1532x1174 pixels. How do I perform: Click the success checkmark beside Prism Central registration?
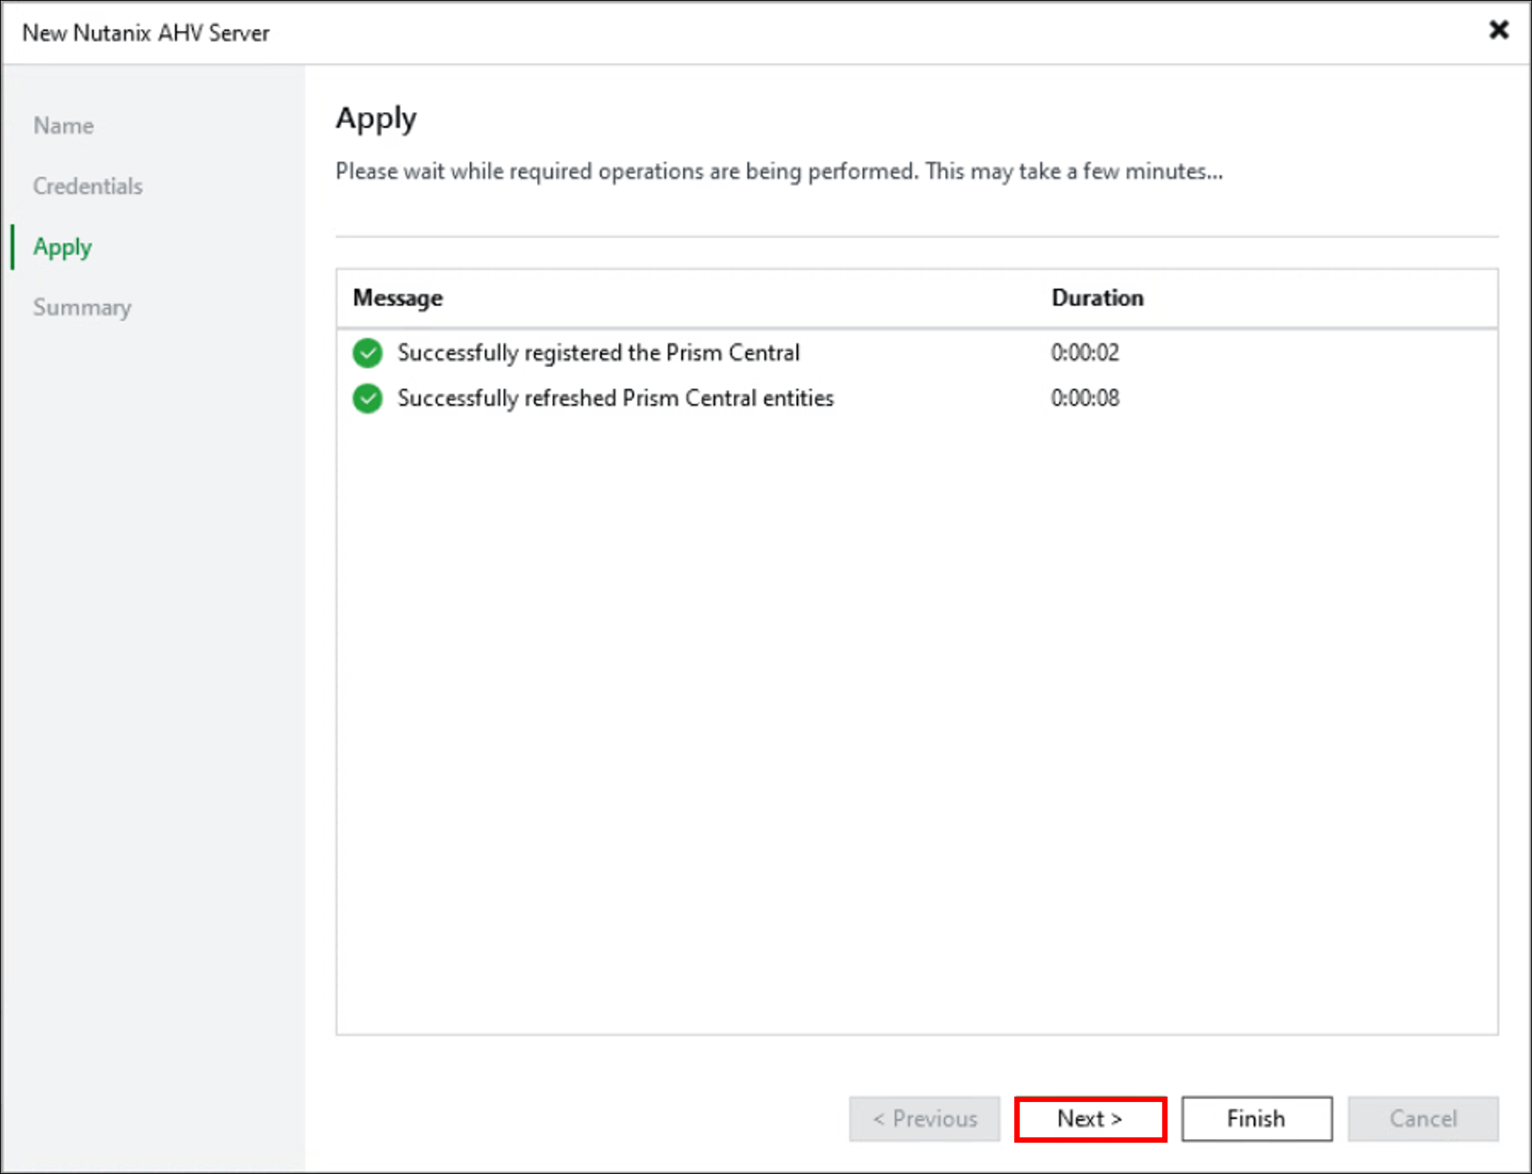(x=367, y=353)
